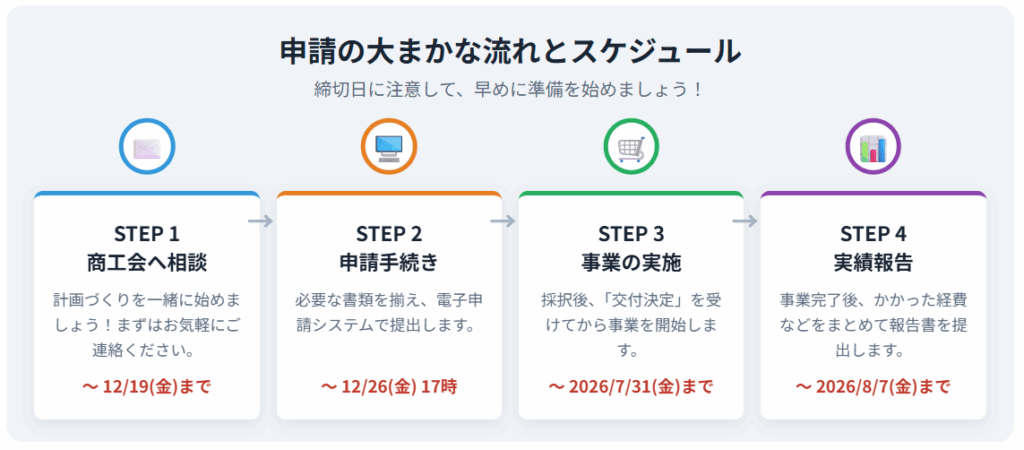Click the STEP 2 description starting 必要な書類を揃え
1024x450 pixels.
tap(389, 312)
